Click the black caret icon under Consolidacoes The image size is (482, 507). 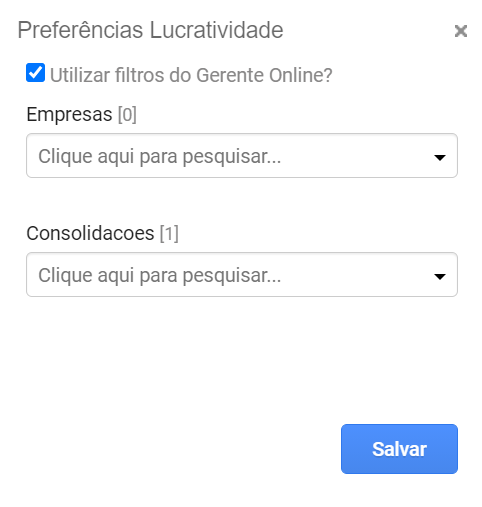(440, 276)
